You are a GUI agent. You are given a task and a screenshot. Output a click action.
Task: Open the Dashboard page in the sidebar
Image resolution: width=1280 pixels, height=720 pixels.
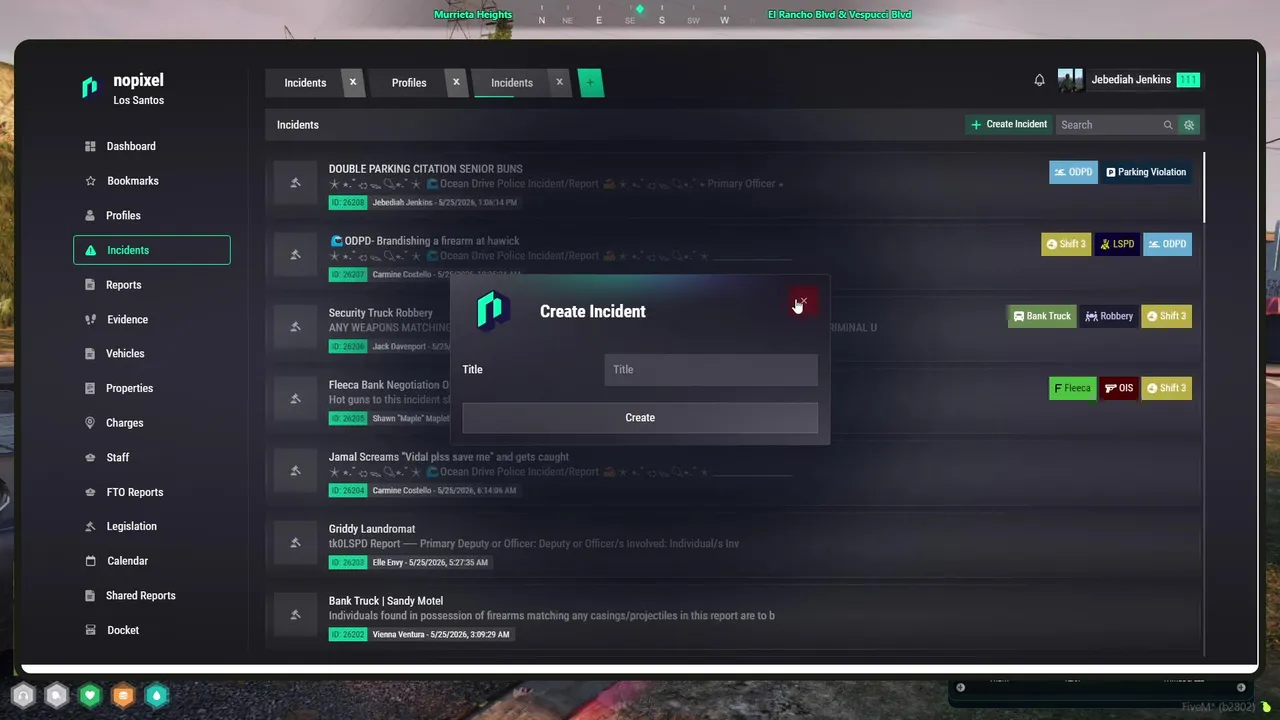tap(131, 146)
